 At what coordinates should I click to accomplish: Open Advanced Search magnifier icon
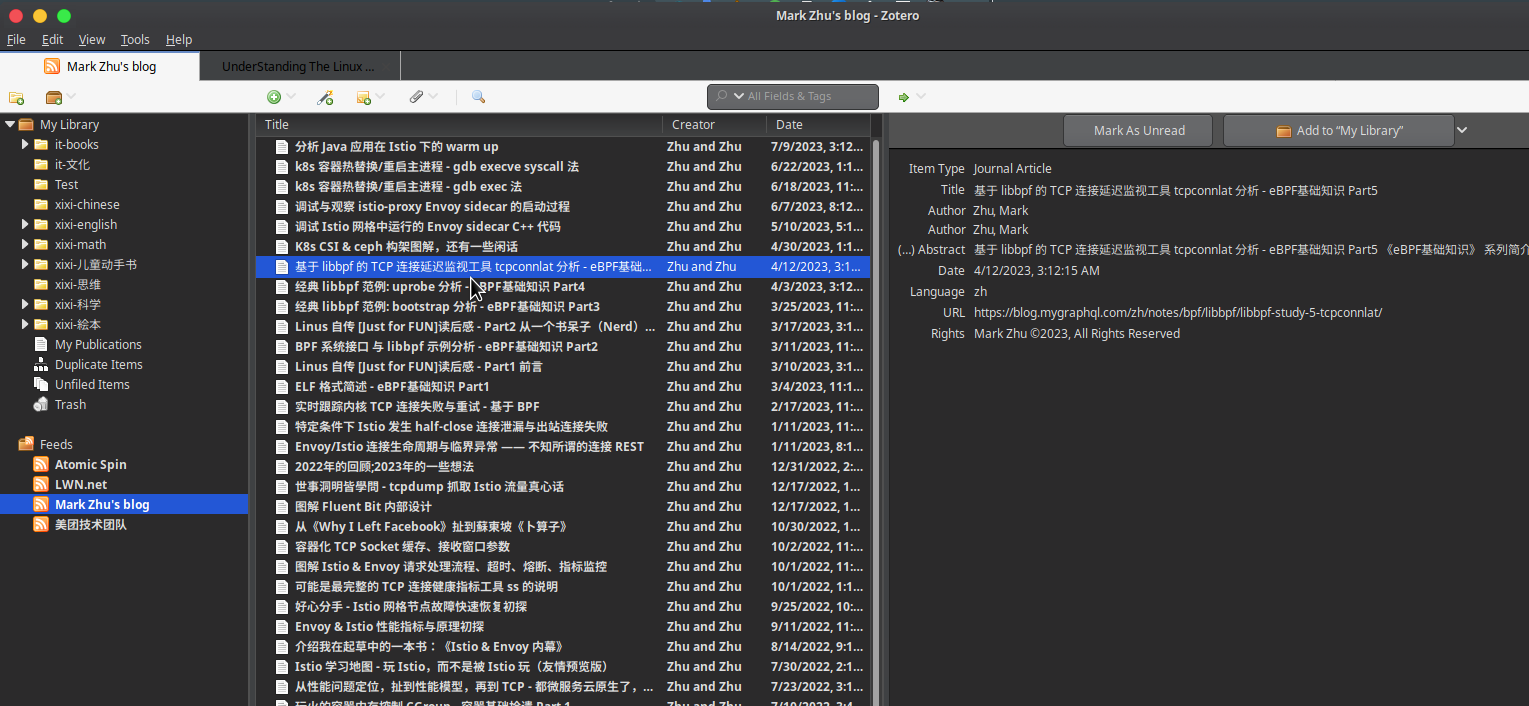pyautogui.click(x=478, y=97)
